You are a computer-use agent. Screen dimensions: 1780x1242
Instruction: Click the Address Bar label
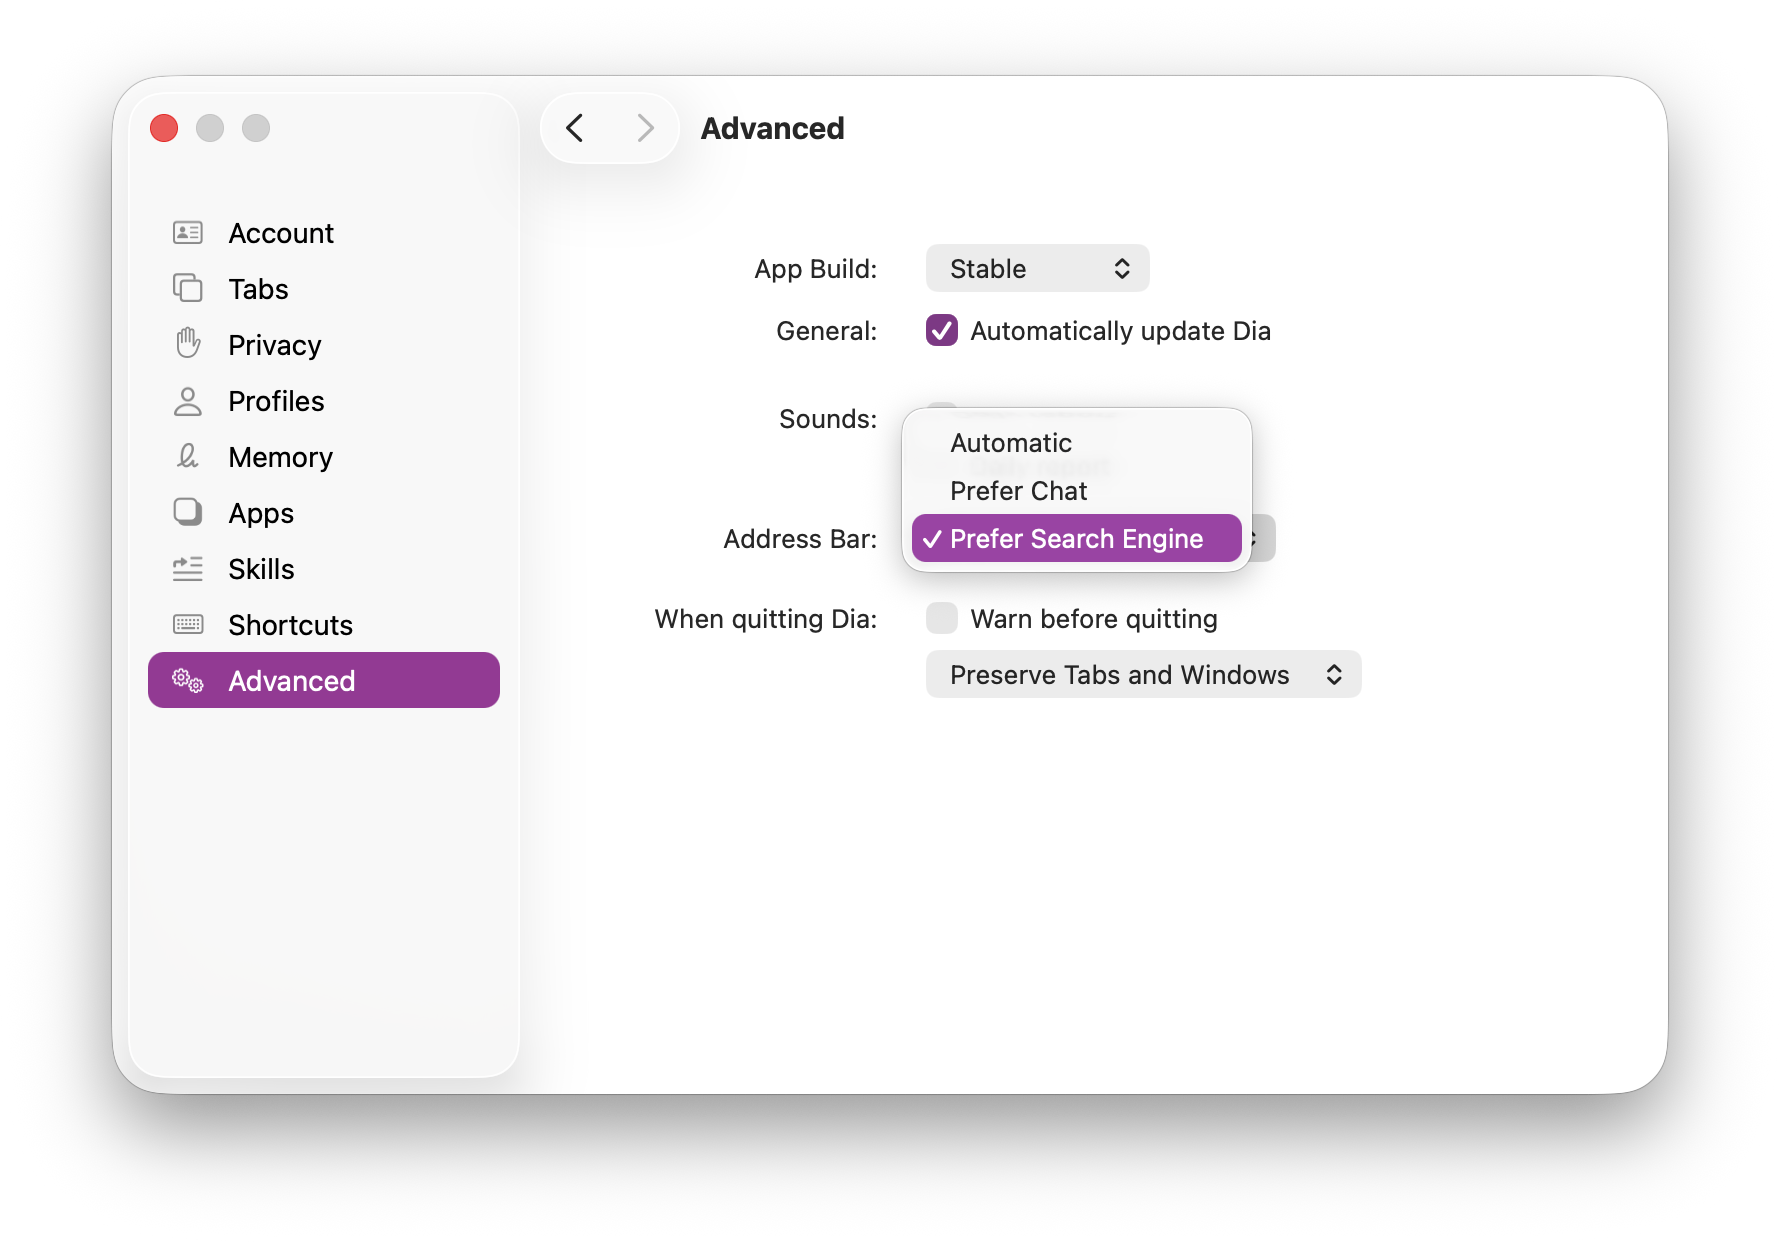pos(800,539)
